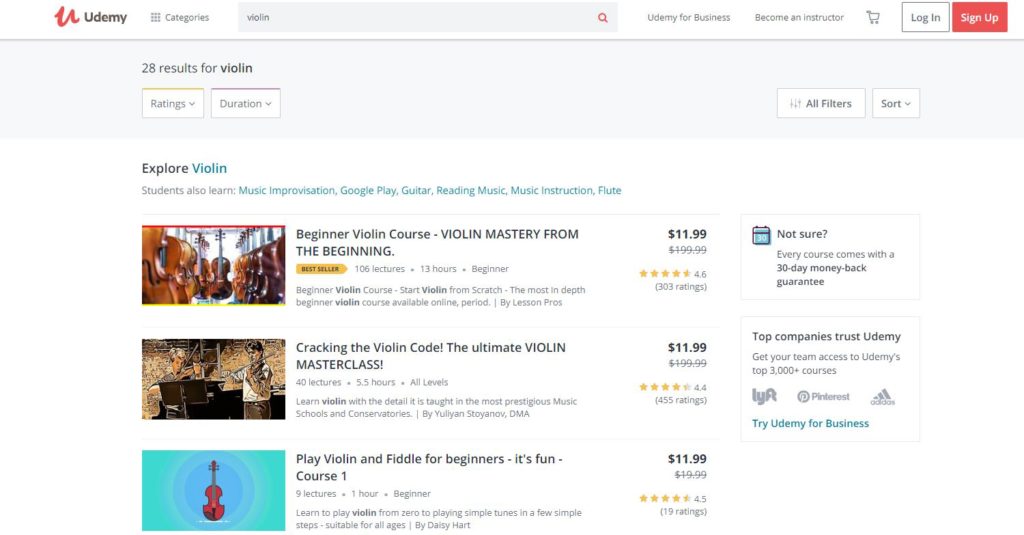Click the Lyft logo
The image size is (1024, 535).
[x=764, y=396]
